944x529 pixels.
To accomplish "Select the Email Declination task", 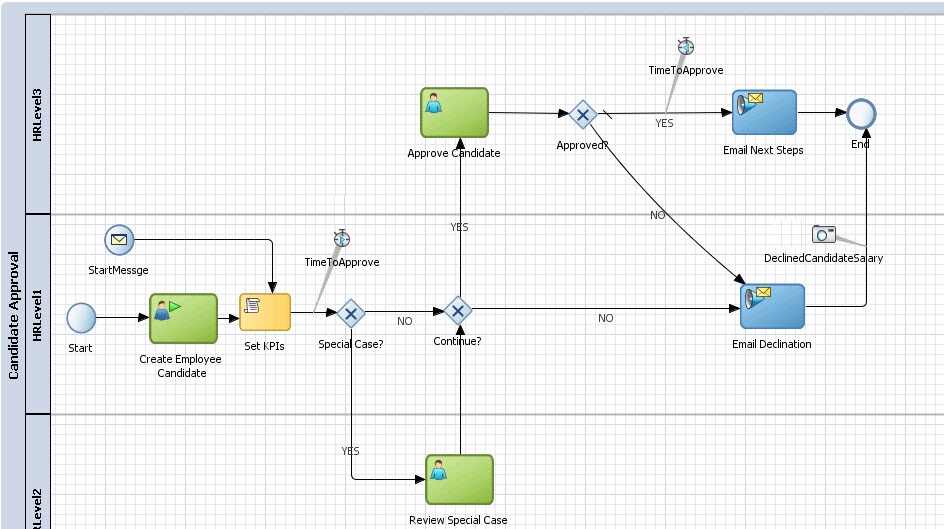I will click(x=772, y=306).
